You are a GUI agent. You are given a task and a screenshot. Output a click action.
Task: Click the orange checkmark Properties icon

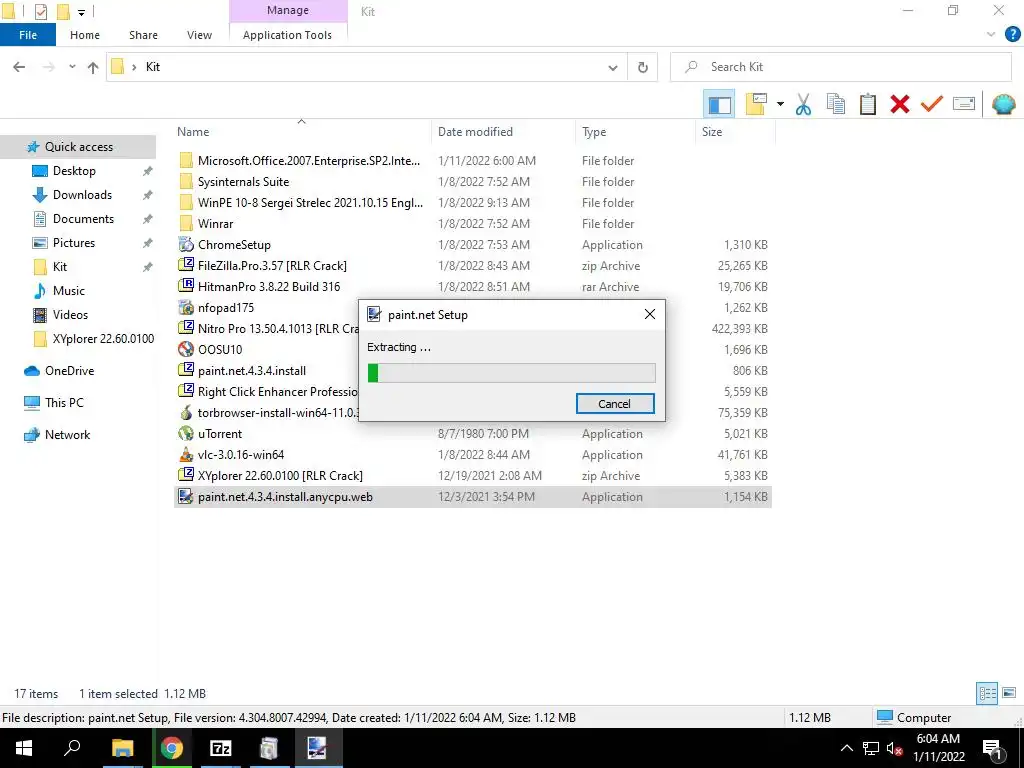click(931, 104)
